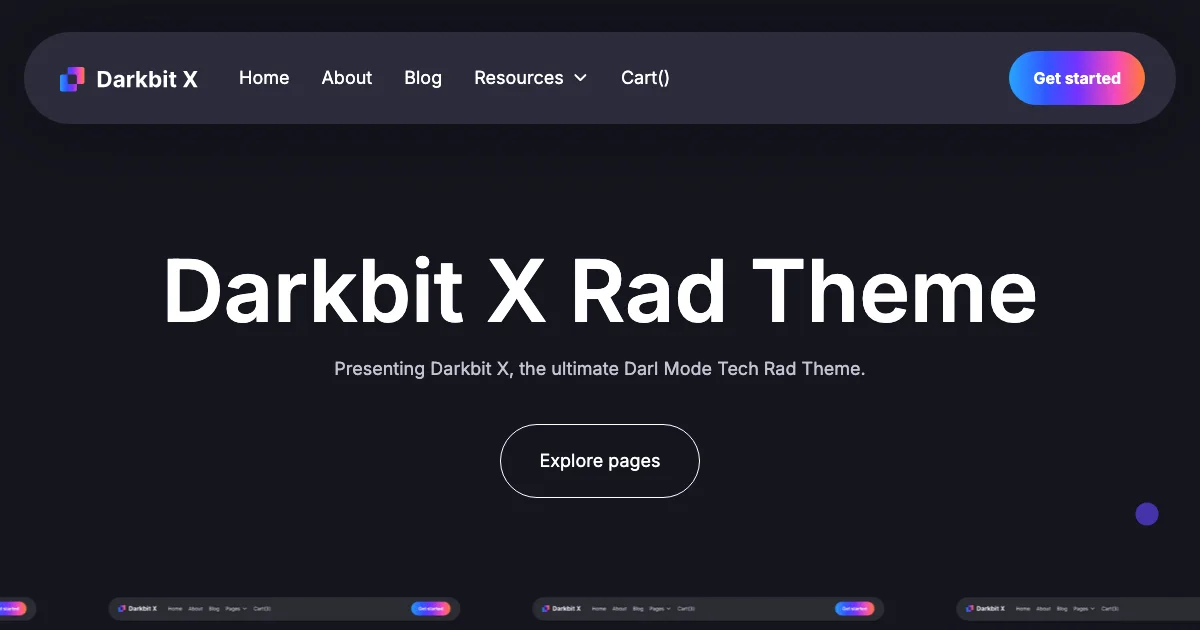This screenshot has height=630, width=1200.
Task: Open the Home page link
Action: pos(264,78)
